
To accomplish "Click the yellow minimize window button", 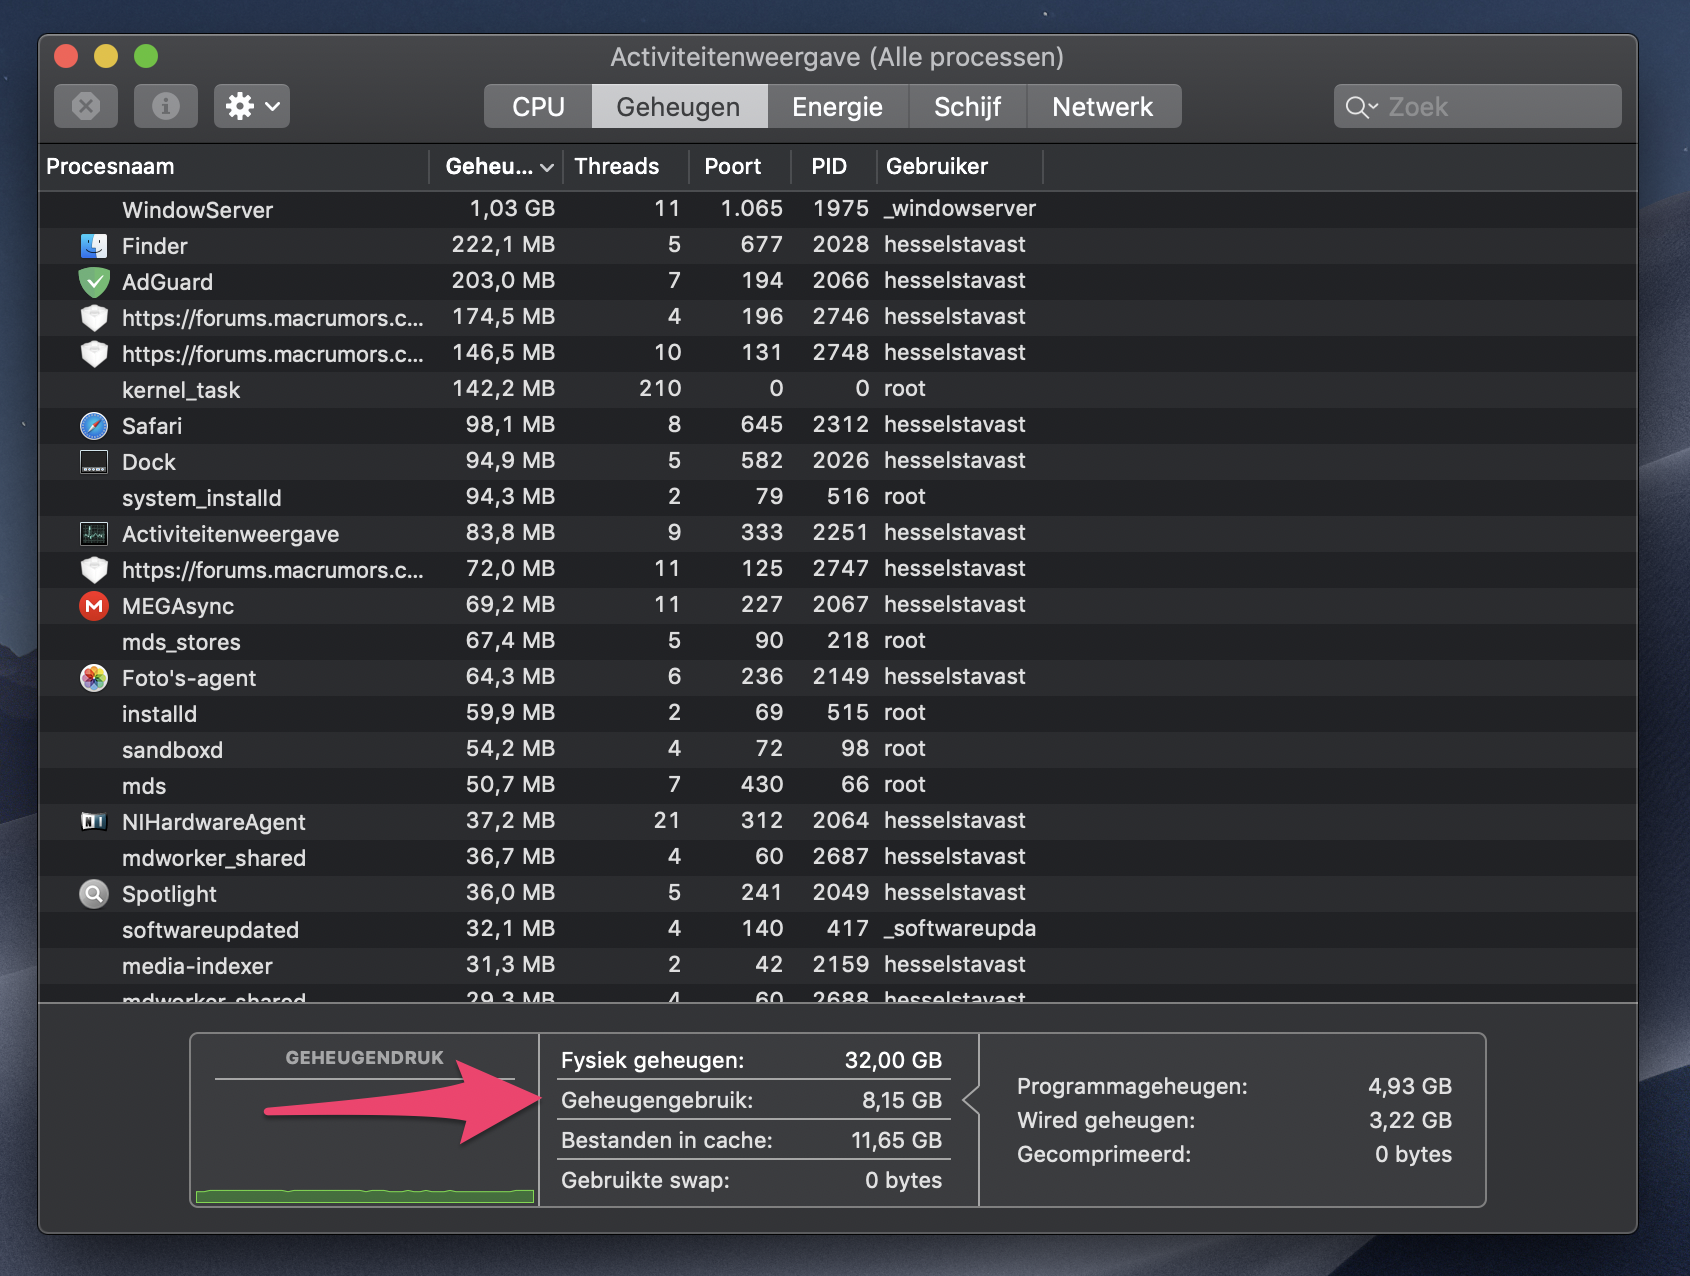I will point(106,56).
